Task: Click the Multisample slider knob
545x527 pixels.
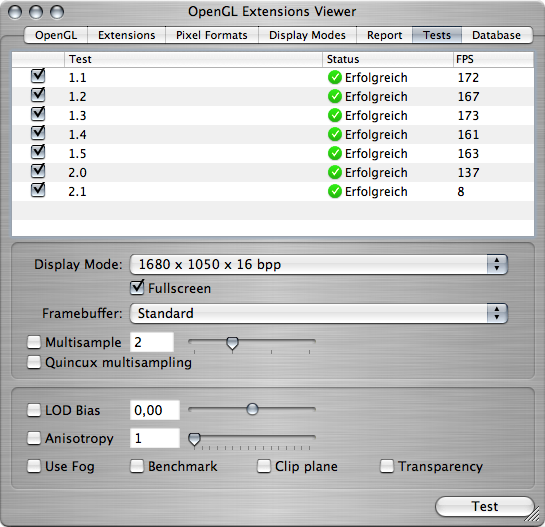Action: click(232, 343)
